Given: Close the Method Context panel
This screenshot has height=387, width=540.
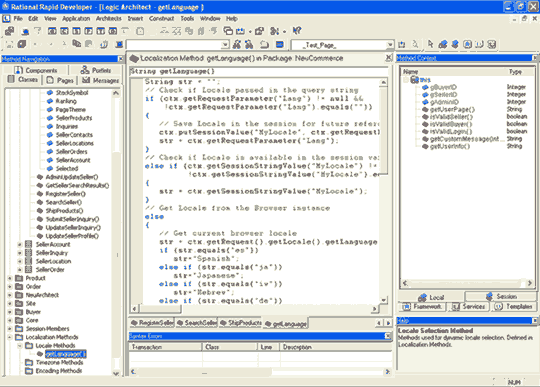Looking at the screenshot, I should coord(535,58).
